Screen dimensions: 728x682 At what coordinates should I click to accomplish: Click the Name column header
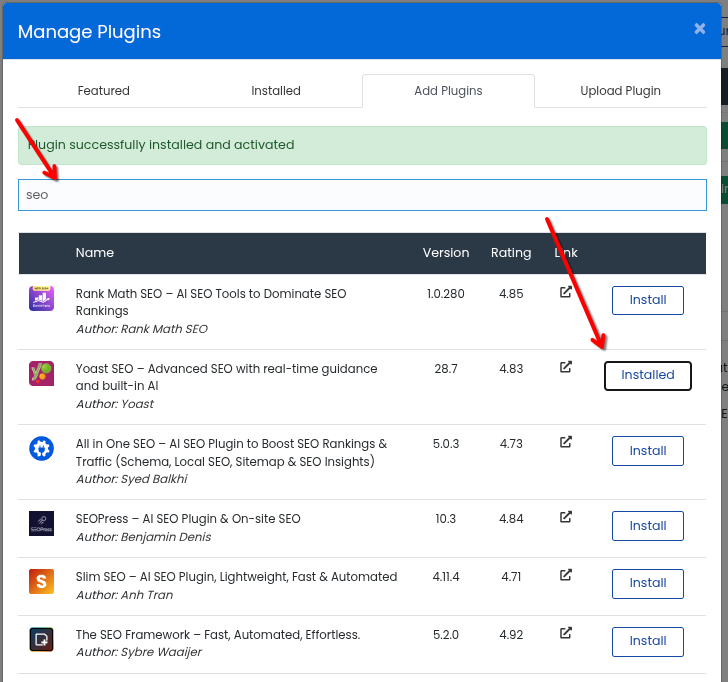tap(95, 253)
